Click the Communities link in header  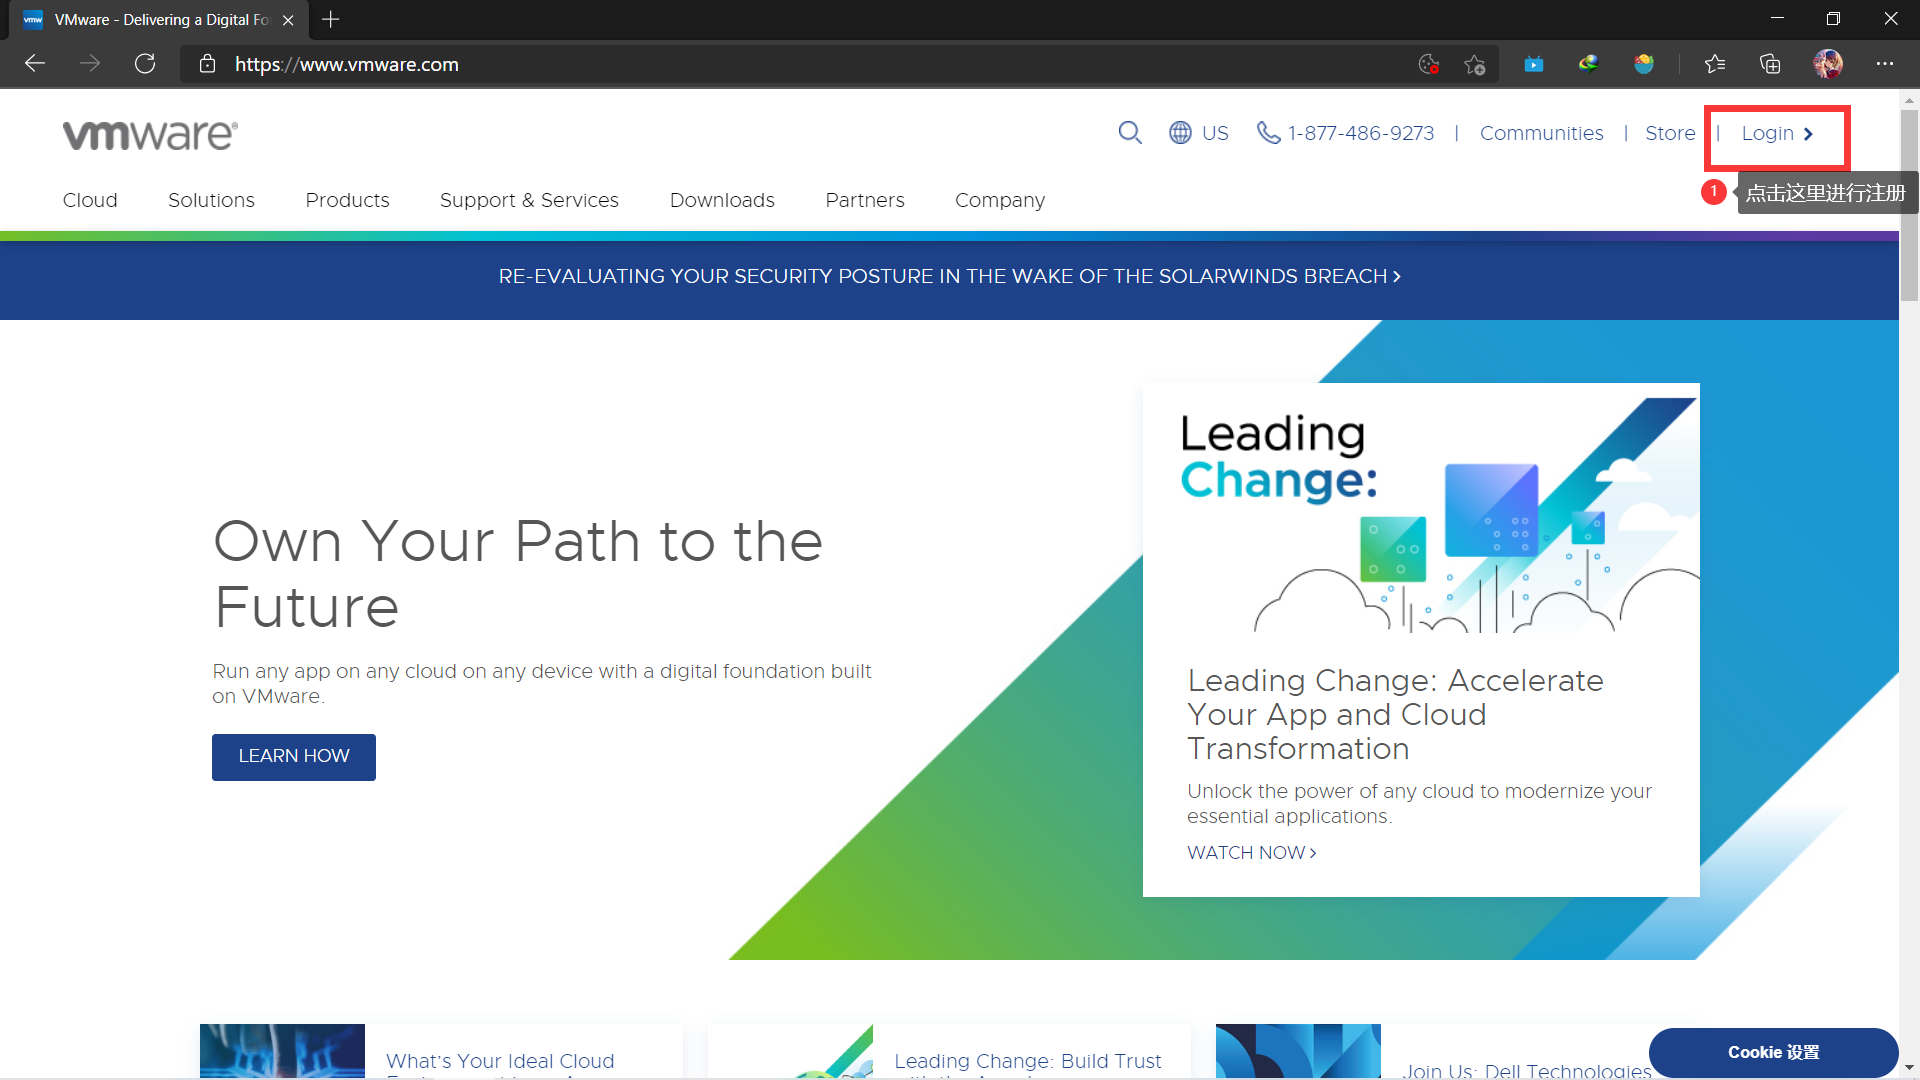coord(1541,133)
